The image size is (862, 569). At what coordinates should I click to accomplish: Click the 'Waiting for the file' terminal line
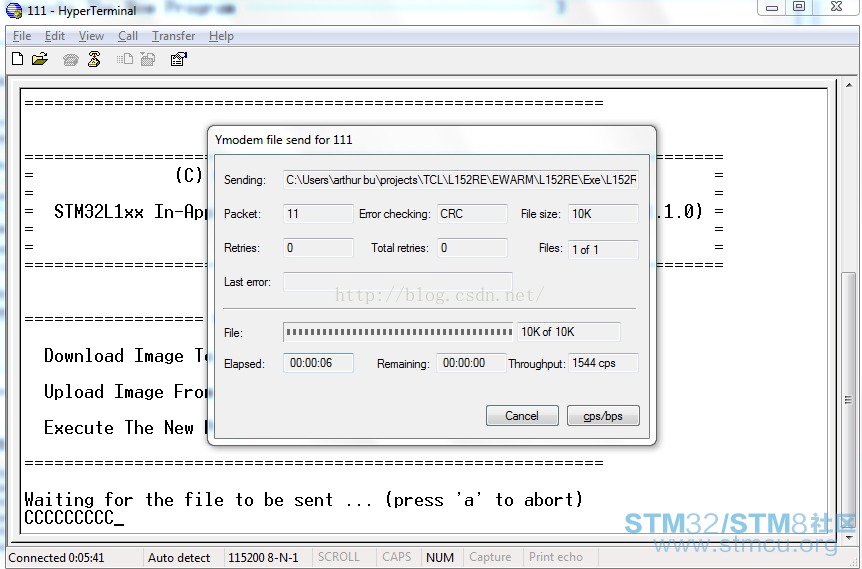tap(303, 500)
